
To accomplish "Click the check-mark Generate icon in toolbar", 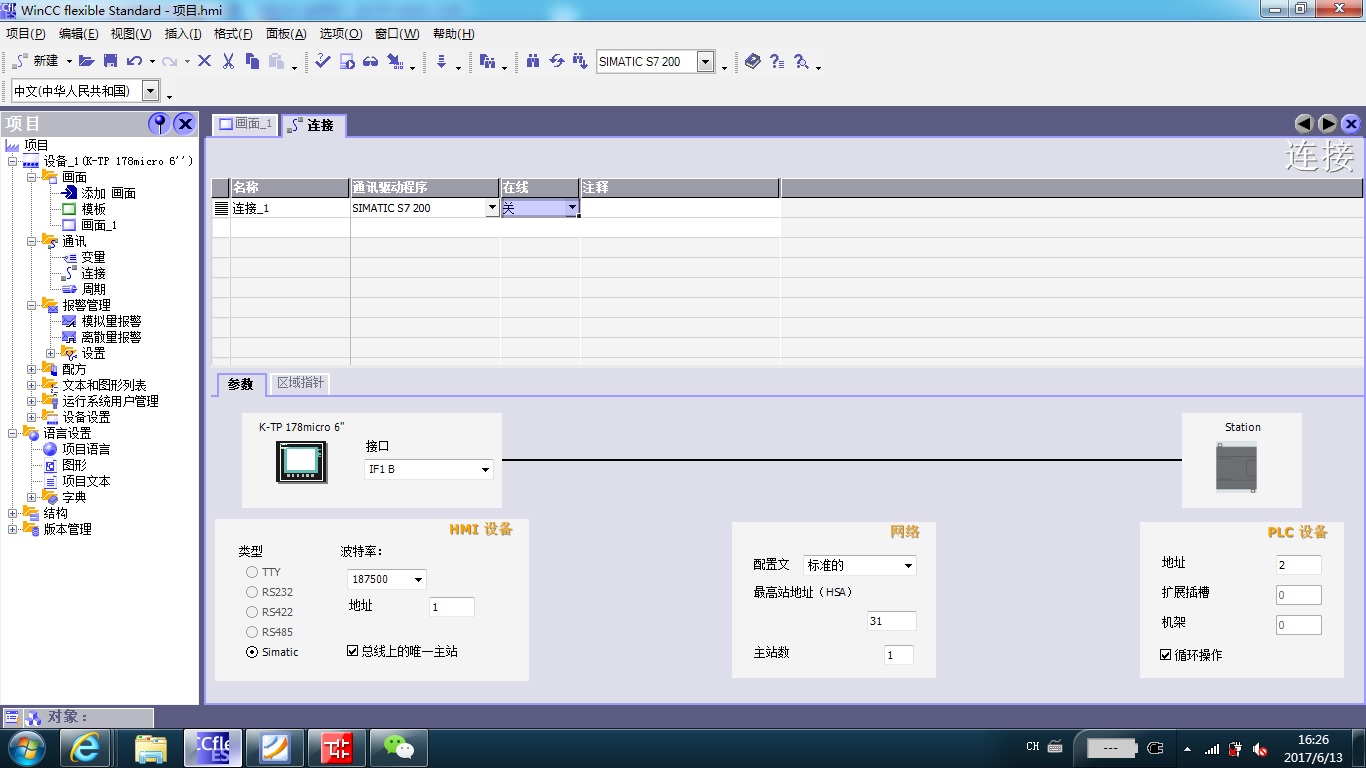I will pos(322,61).
